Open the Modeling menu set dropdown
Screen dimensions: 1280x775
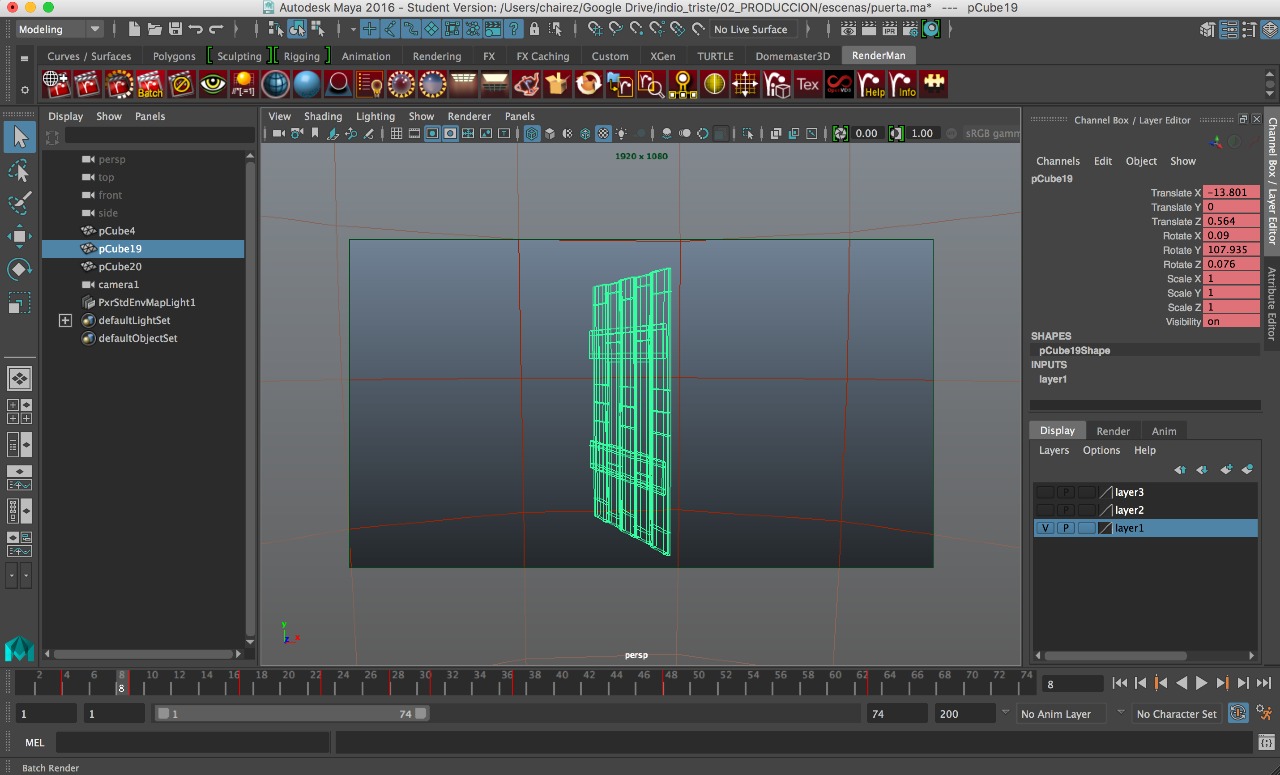[x=59, y=29]
